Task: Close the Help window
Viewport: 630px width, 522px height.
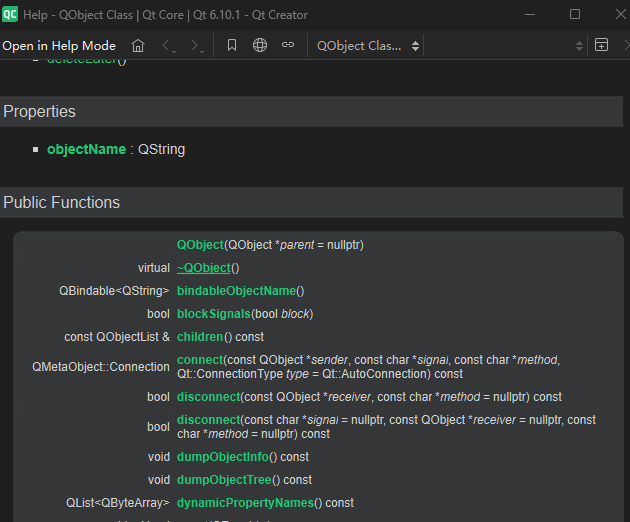Action: click(621, 14)
